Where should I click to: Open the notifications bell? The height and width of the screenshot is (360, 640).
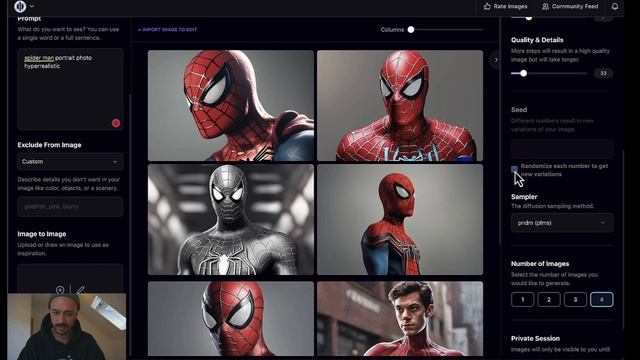coord(615,6)
